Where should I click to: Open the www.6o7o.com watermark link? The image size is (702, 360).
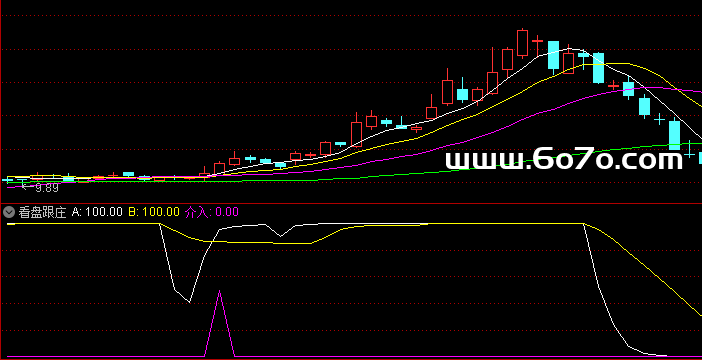564,159
